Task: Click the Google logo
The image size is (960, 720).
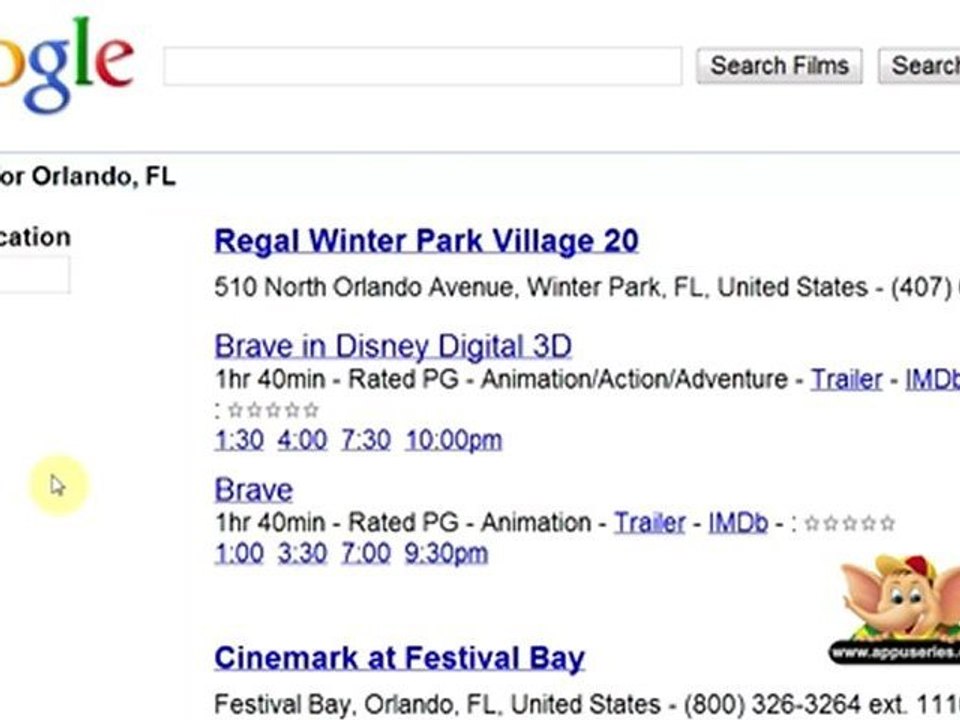Action: point(66,64)
